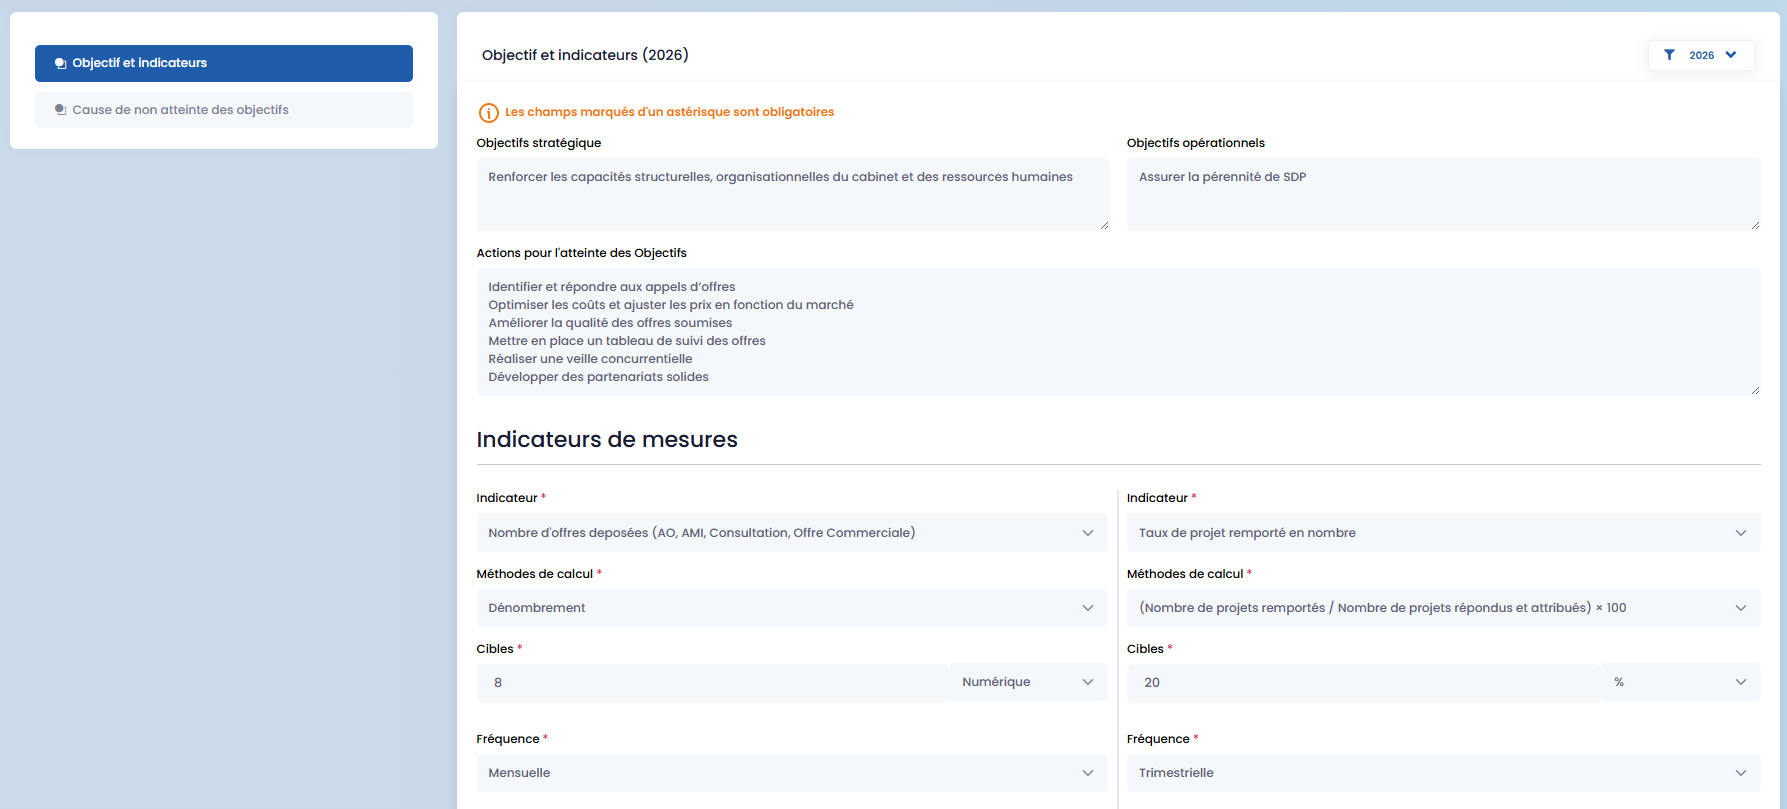Click the icon in Objectif et indicateurs tab
Image resolution: width=1787 pixels, height=809 pixels.
coord(61,63)
